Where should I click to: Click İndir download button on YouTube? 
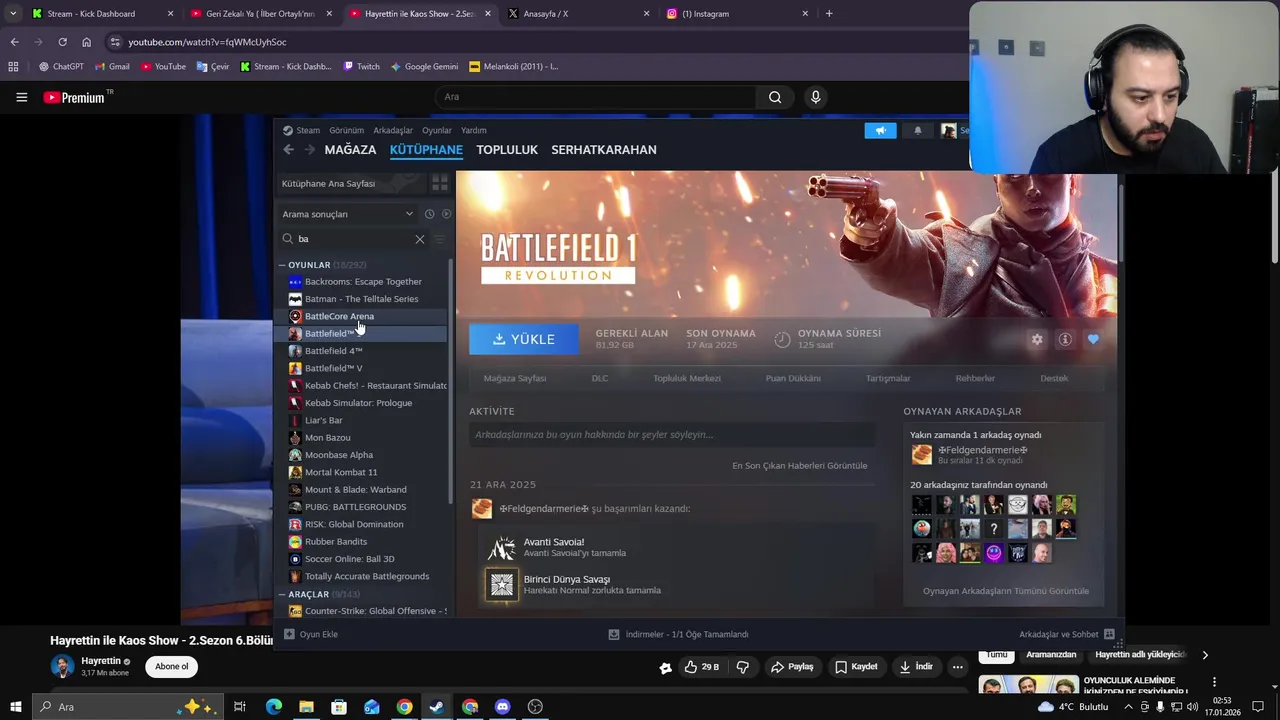point(916,667)
